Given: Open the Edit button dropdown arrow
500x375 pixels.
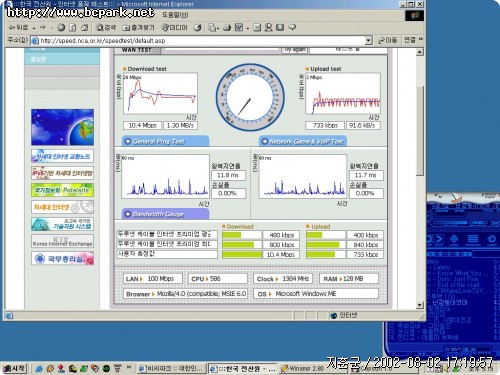Looking at the screenshot, I should (x=248, y=28).
